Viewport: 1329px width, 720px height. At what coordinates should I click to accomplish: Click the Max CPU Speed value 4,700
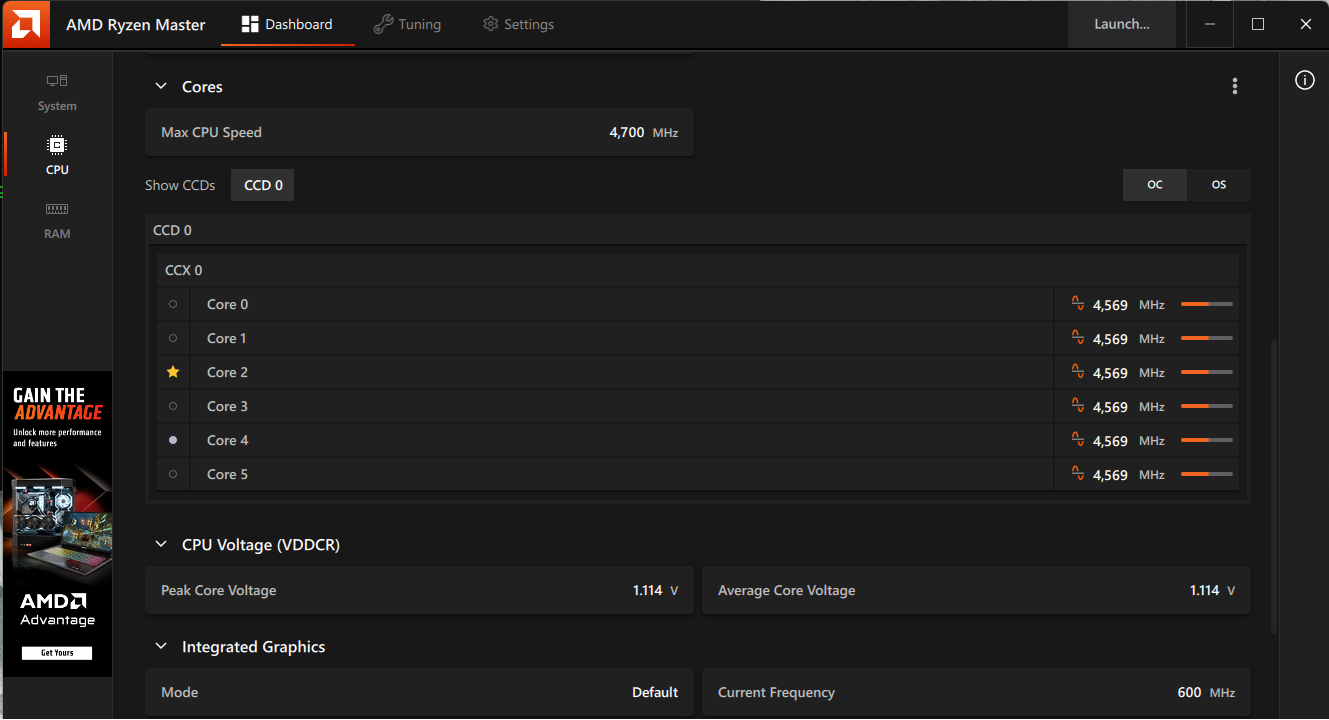[626, 132]
